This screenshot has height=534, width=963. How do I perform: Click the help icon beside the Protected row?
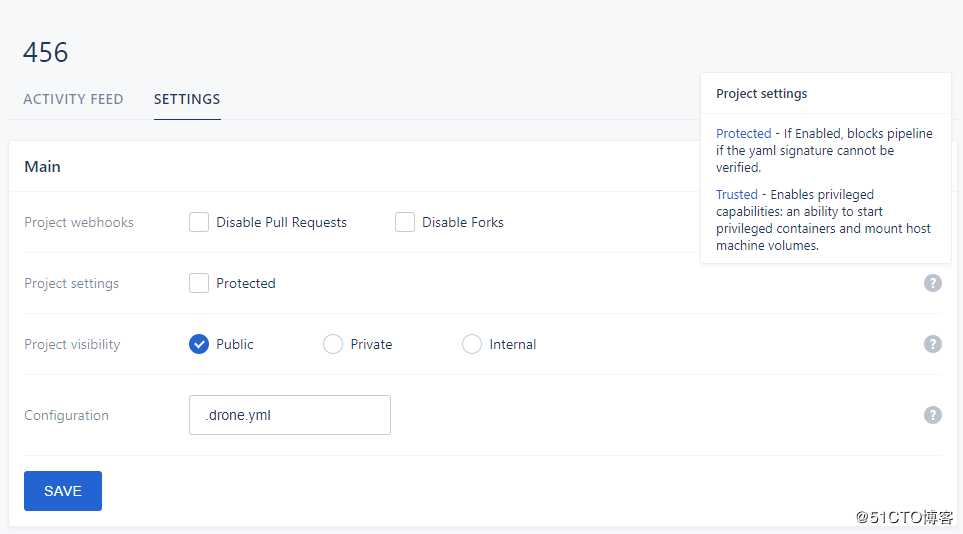pyautogui.click(x=932, y=283)
